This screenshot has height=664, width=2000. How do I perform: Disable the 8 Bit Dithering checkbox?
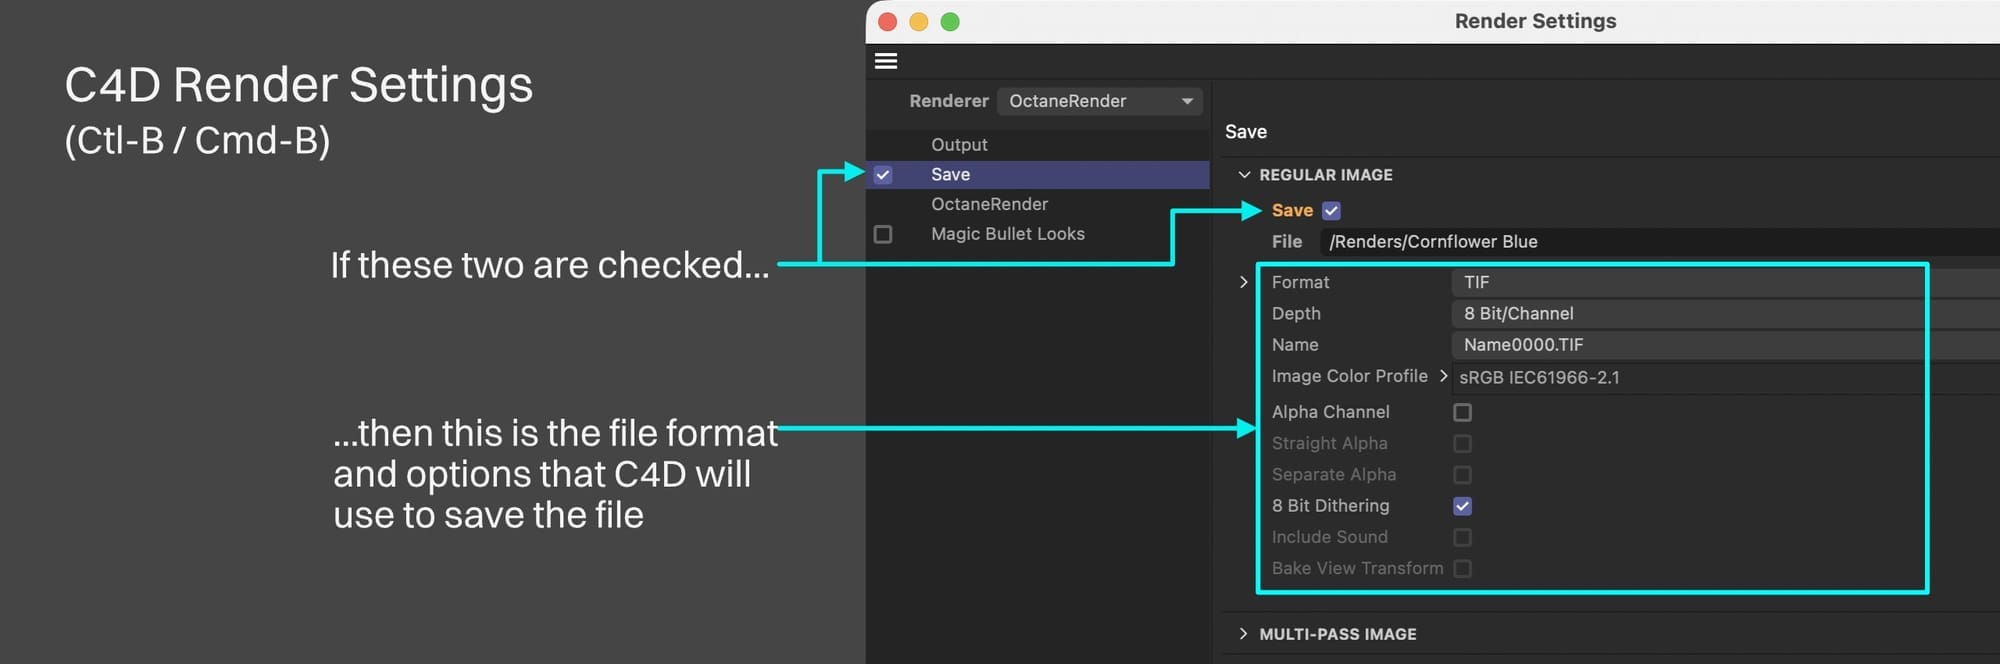click(1462, 506)
